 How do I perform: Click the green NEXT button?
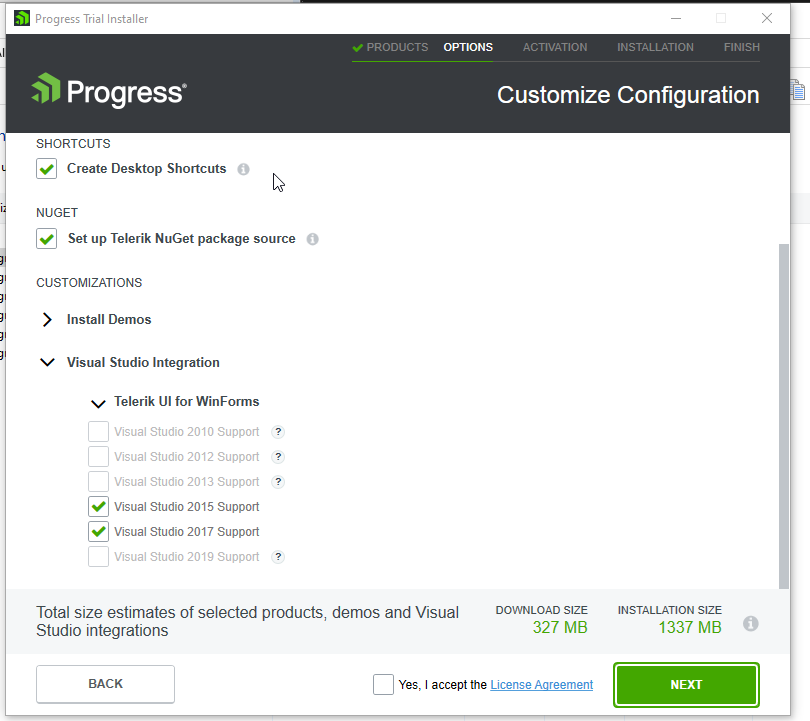pyautogui.click(x=686, y=685)
